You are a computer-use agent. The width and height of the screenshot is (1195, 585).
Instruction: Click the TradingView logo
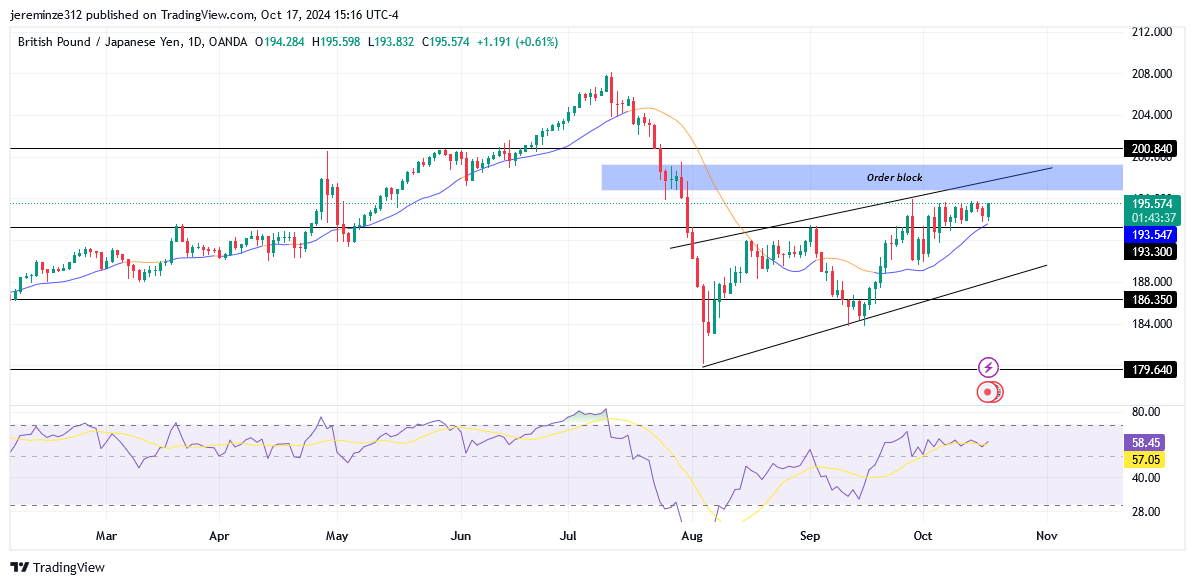(x=55, y=568)
